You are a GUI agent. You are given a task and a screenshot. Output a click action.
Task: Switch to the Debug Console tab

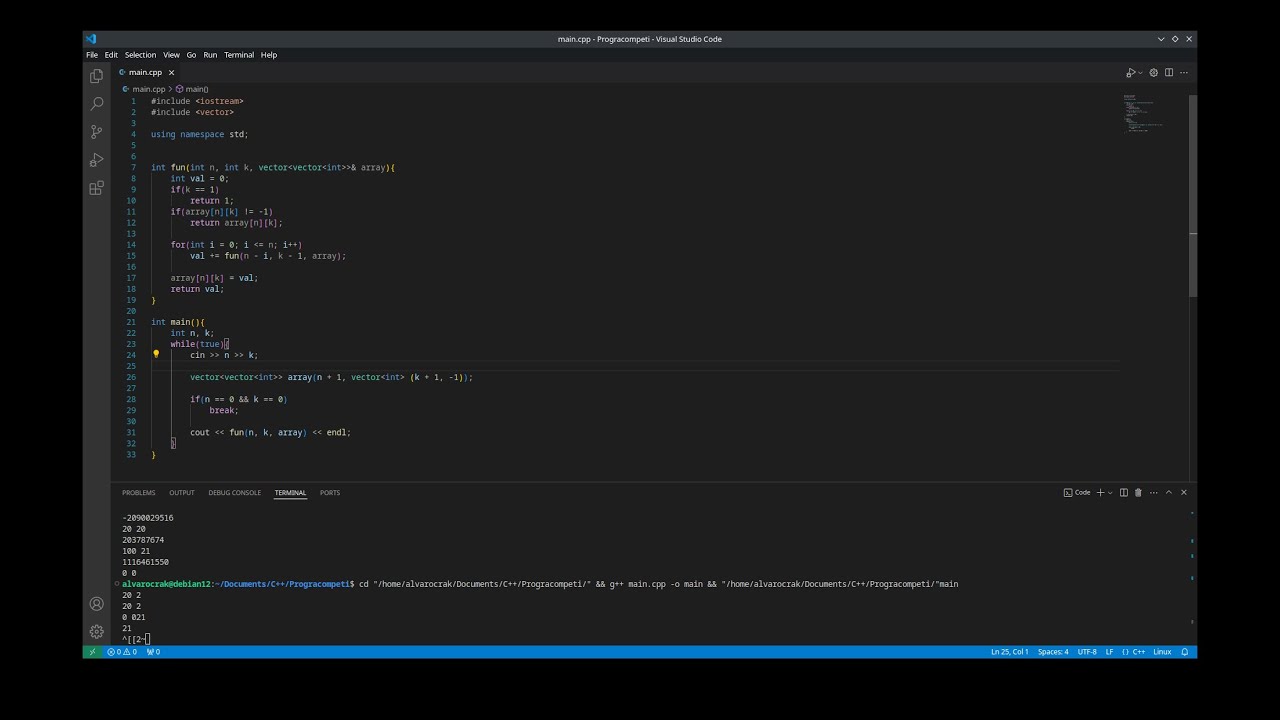pyautogui.click(x=235, y=492)
